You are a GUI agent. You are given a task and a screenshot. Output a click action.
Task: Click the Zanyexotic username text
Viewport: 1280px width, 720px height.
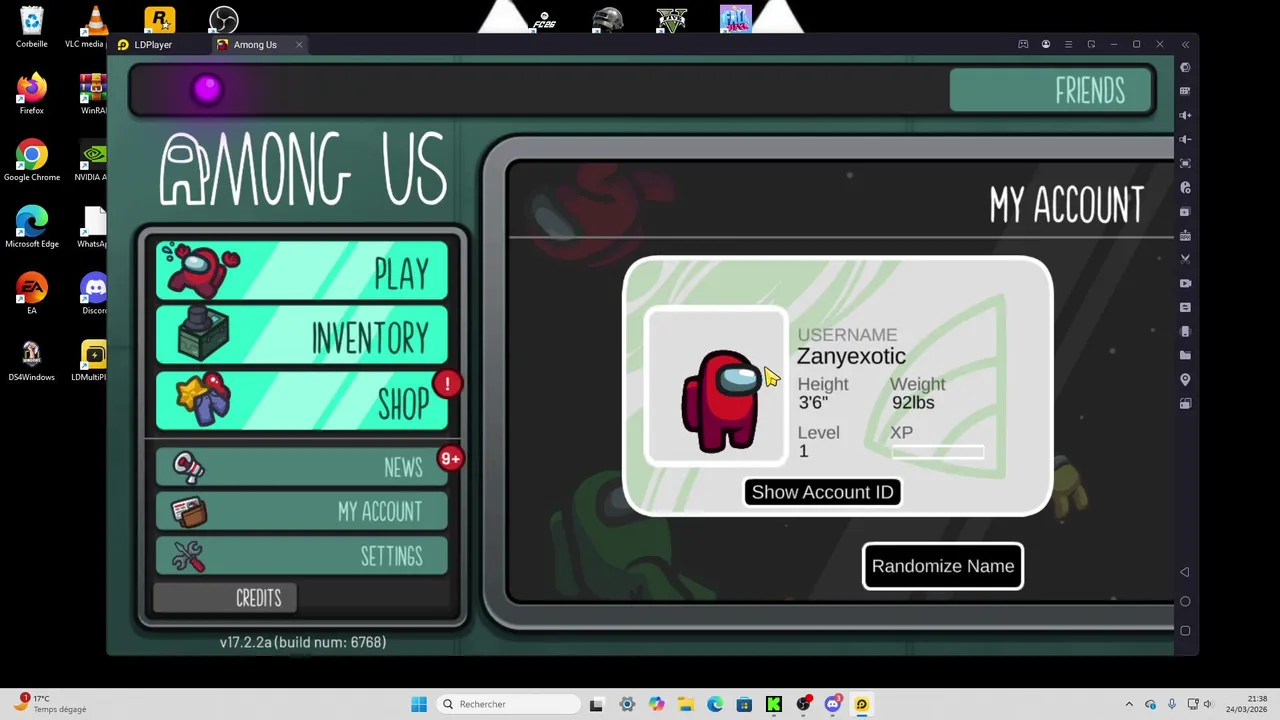[x=851, y=356]
